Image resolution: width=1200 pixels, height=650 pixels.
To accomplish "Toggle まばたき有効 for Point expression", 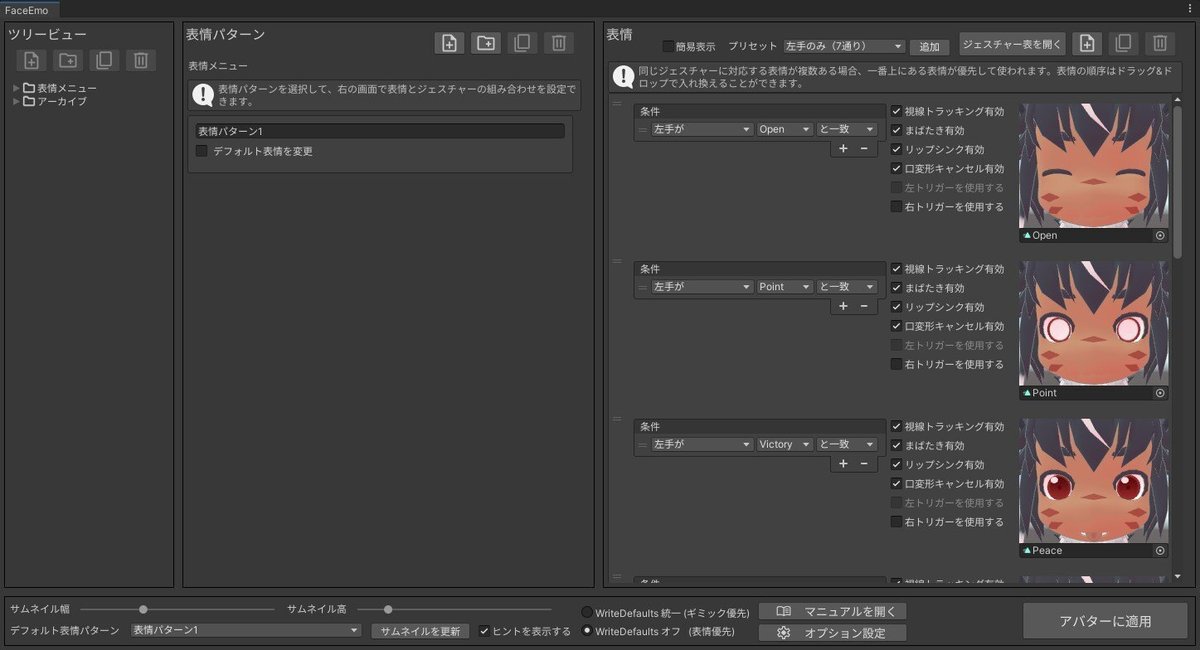I will pos(897,288).
